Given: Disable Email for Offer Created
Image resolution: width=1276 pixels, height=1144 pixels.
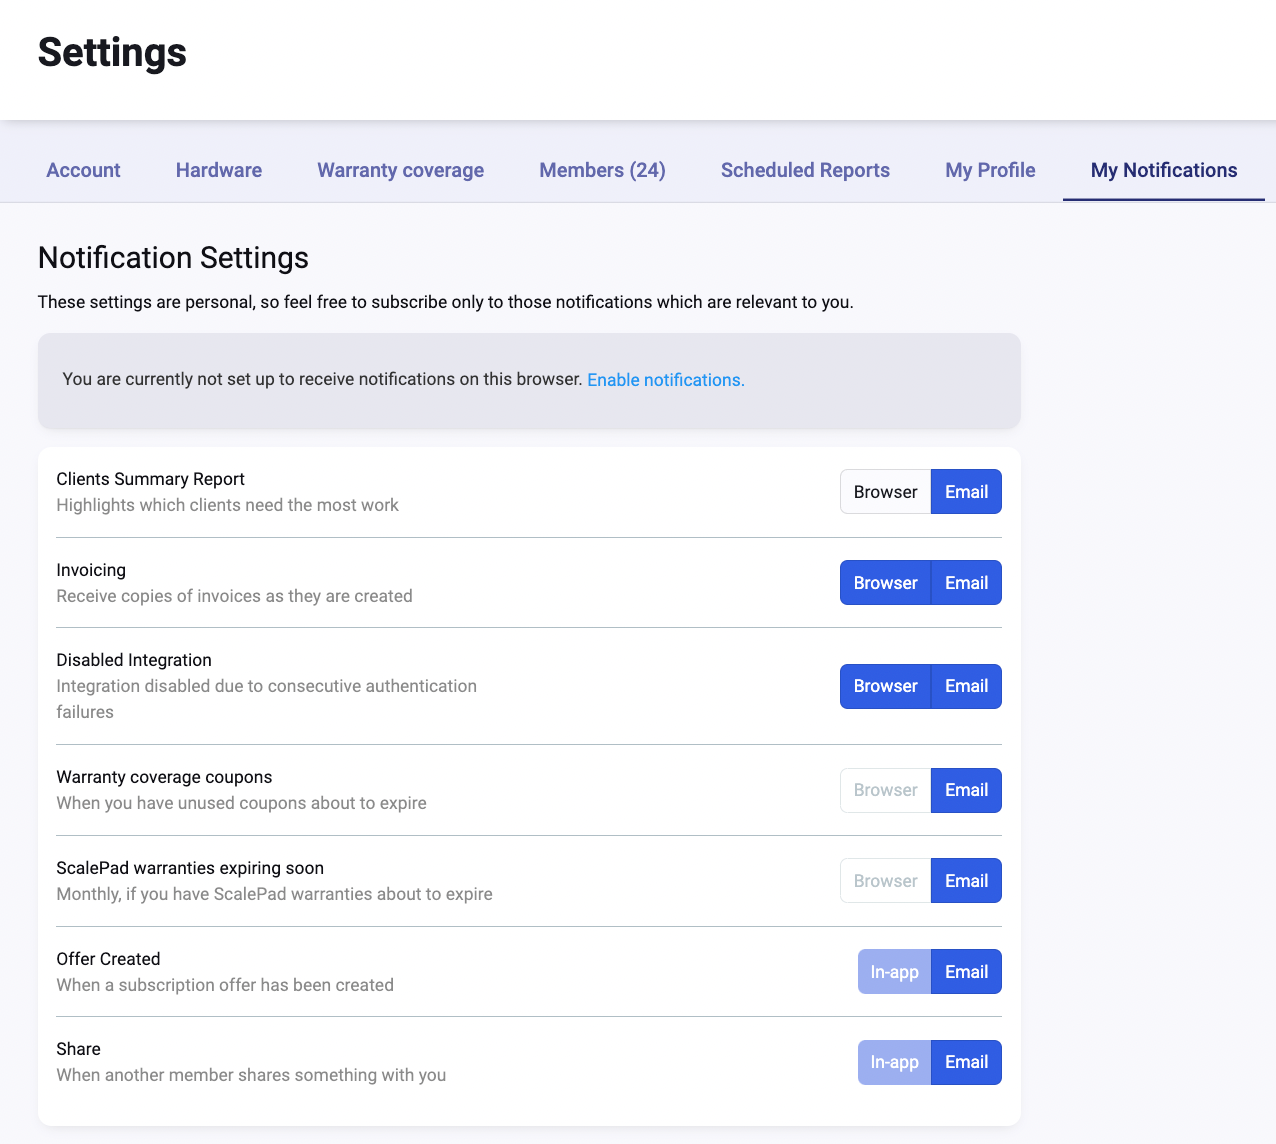Looking at the screenshot, I should click(966, 972).
